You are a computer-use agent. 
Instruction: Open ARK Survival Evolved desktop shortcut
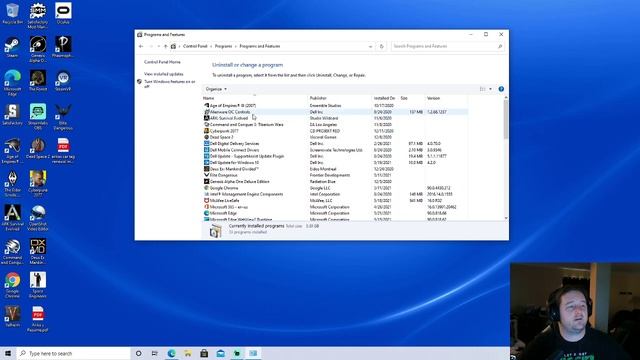[x=12, y=218]
